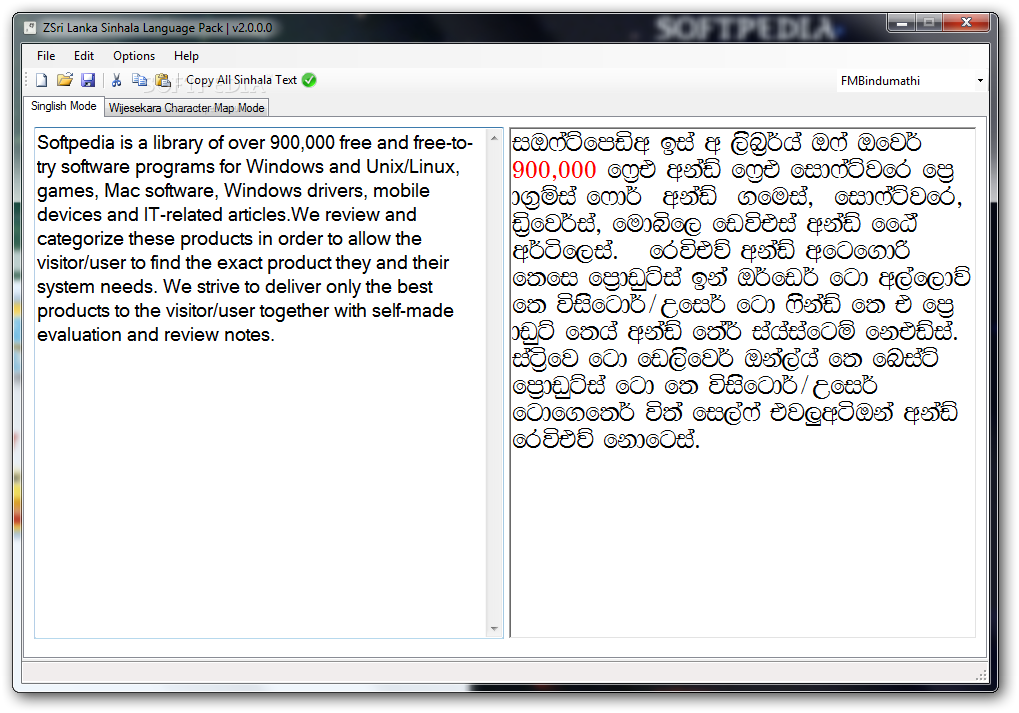Image resolution: width=1019 pixels, height=713 pixels.
Task: Cut the selected text with the scissors icon
Action: tap(117, 80)
